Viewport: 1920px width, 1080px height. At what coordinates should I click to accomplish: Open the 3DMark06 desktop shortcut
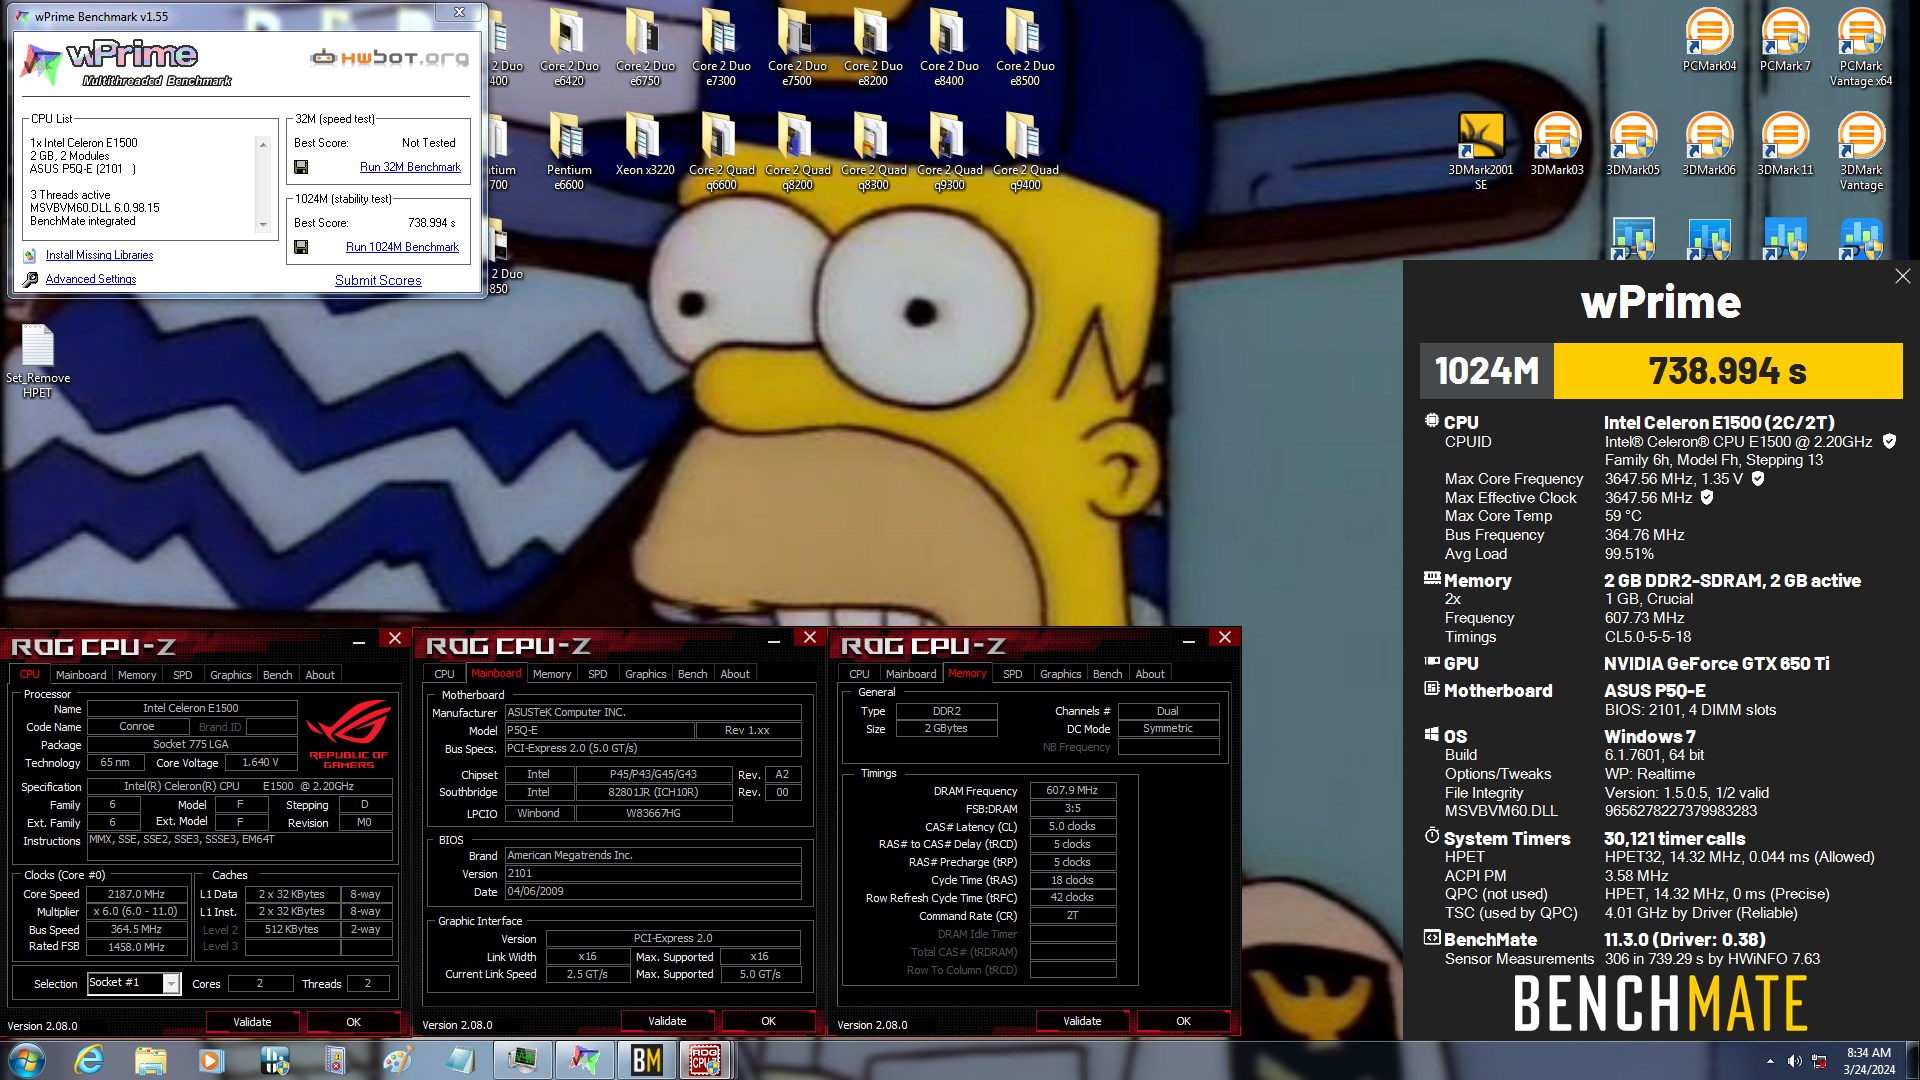(1709, 144)
